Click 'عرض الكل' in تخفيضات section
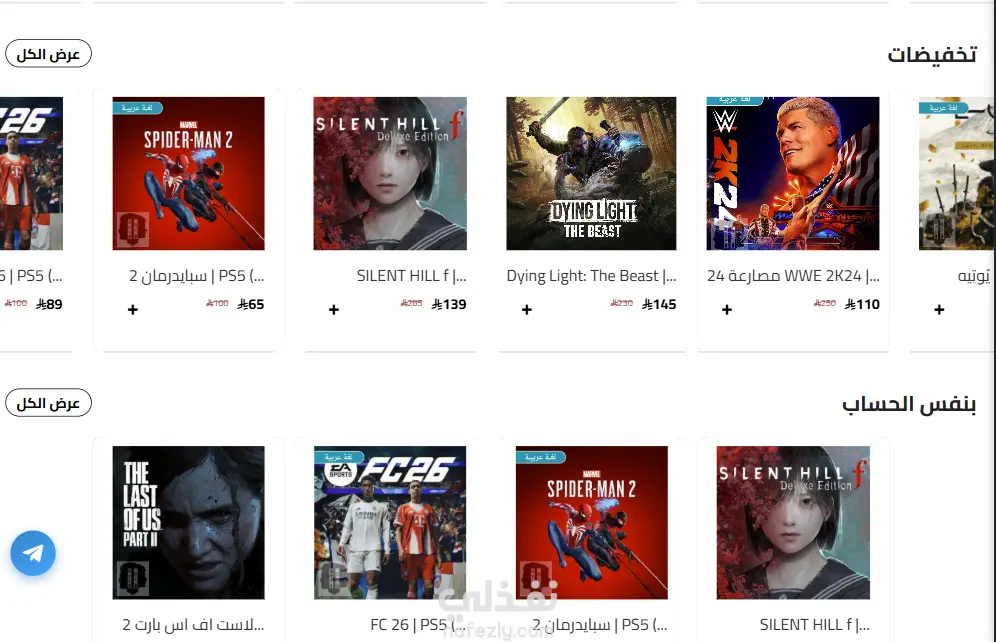The image size is (996, 642). (x=48, y=54)
